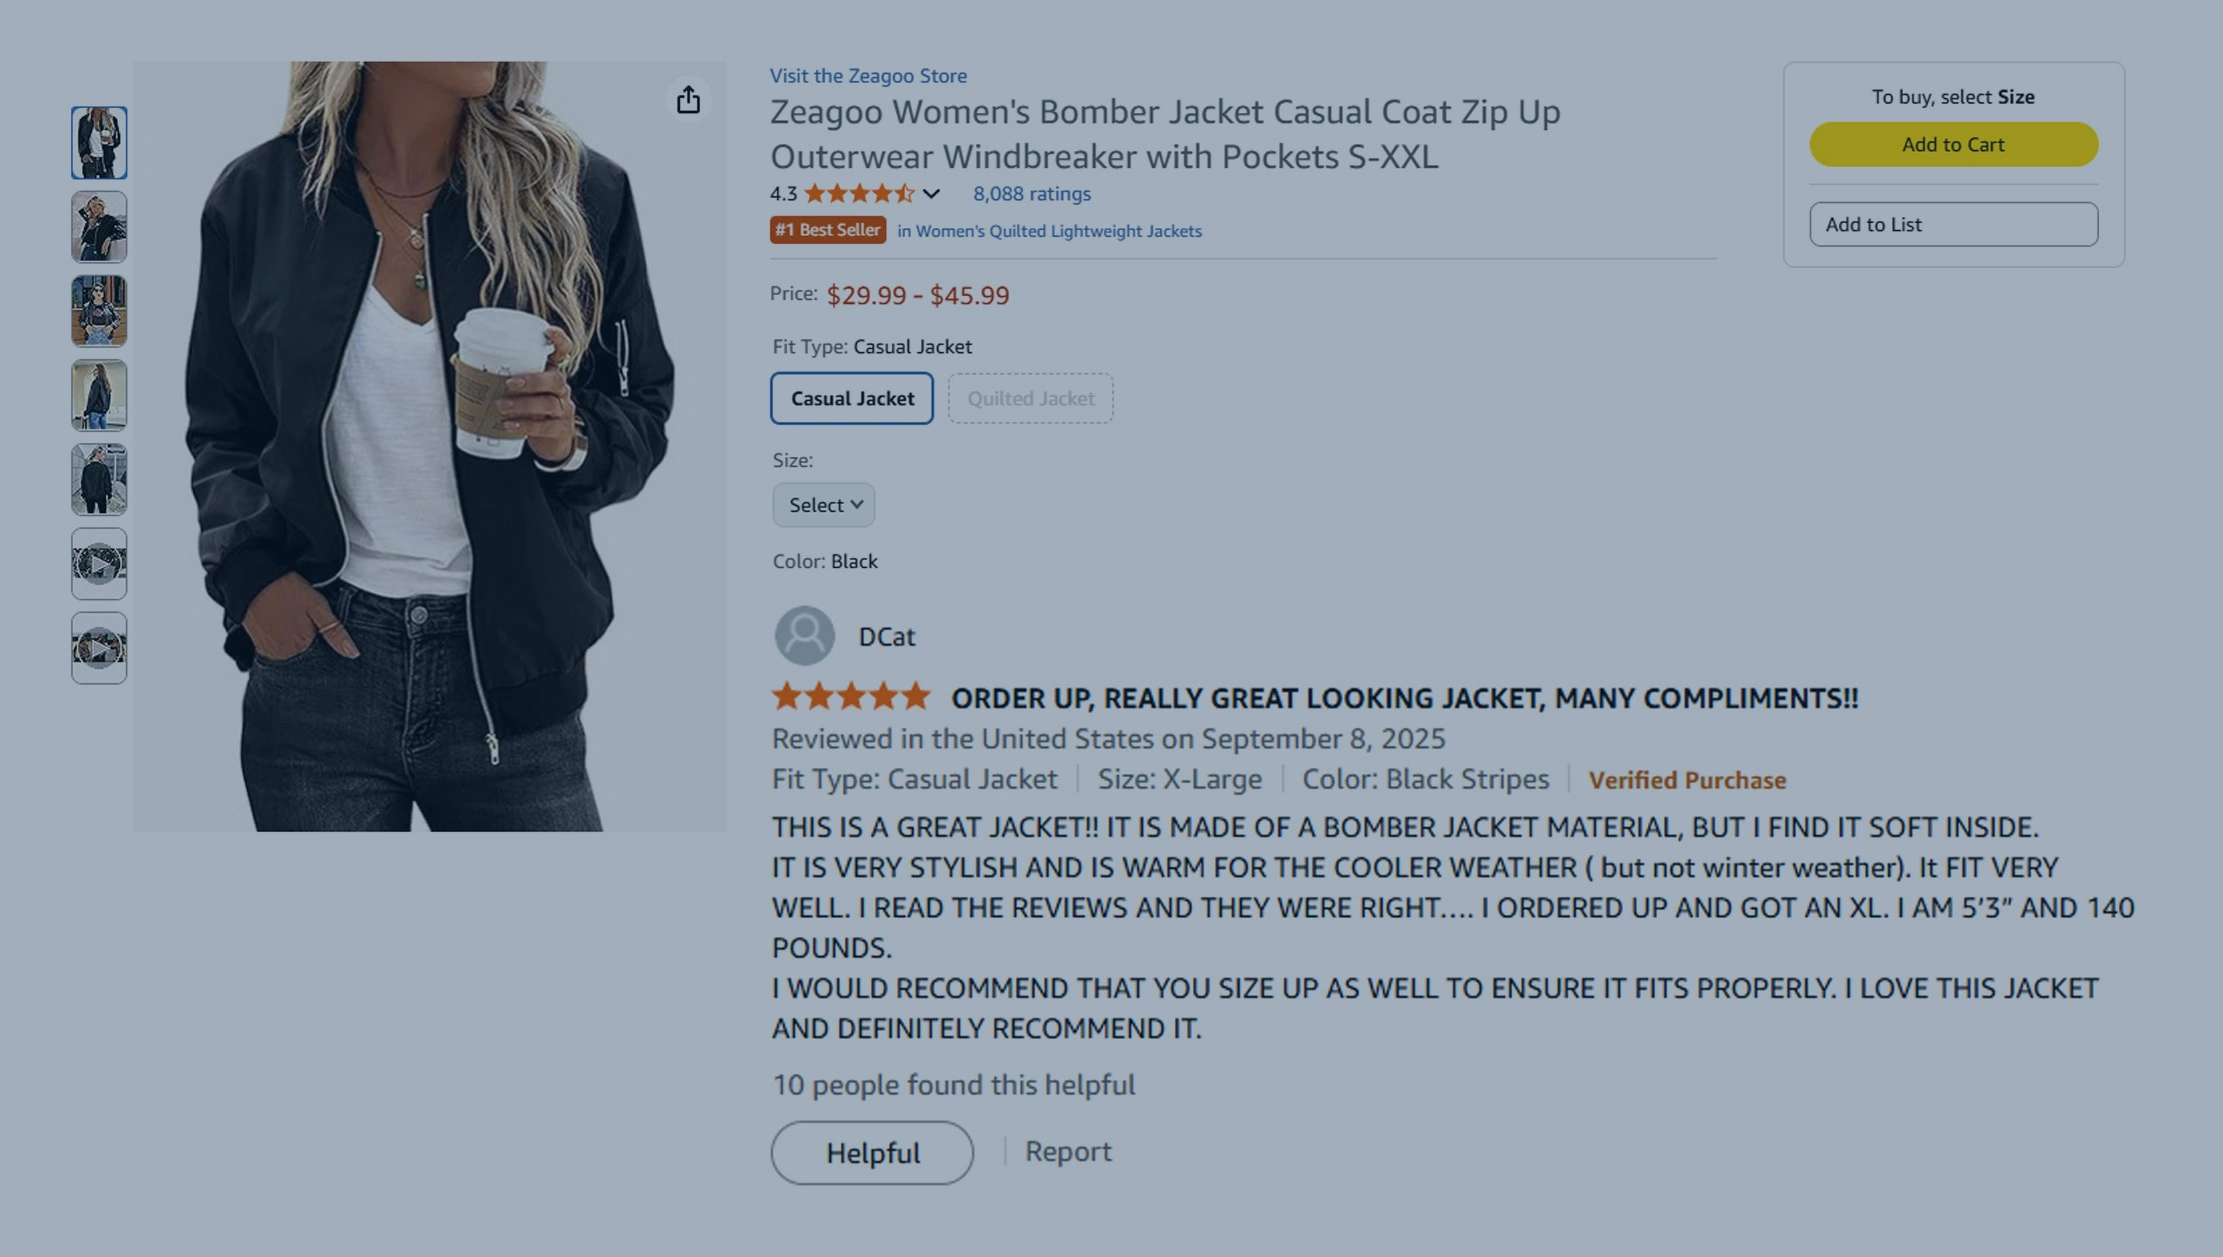The image size is (2223, 1257).
Task: Select the Quilted Jacket fit type
Action: (1030, 398)
